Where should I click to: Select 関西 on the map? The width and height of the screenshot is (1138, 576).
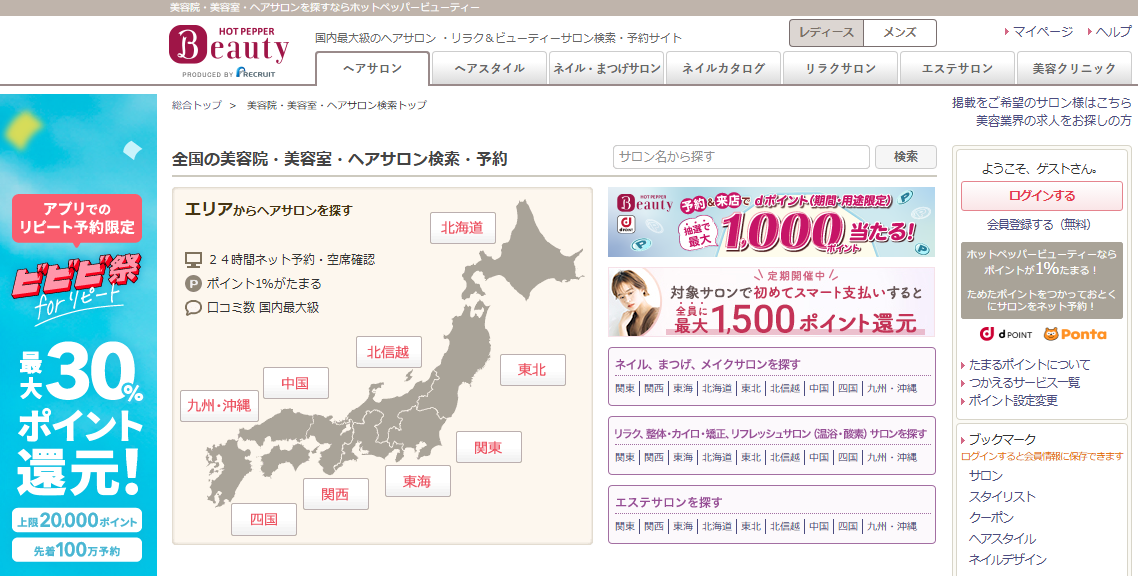[x=335, y=495]
